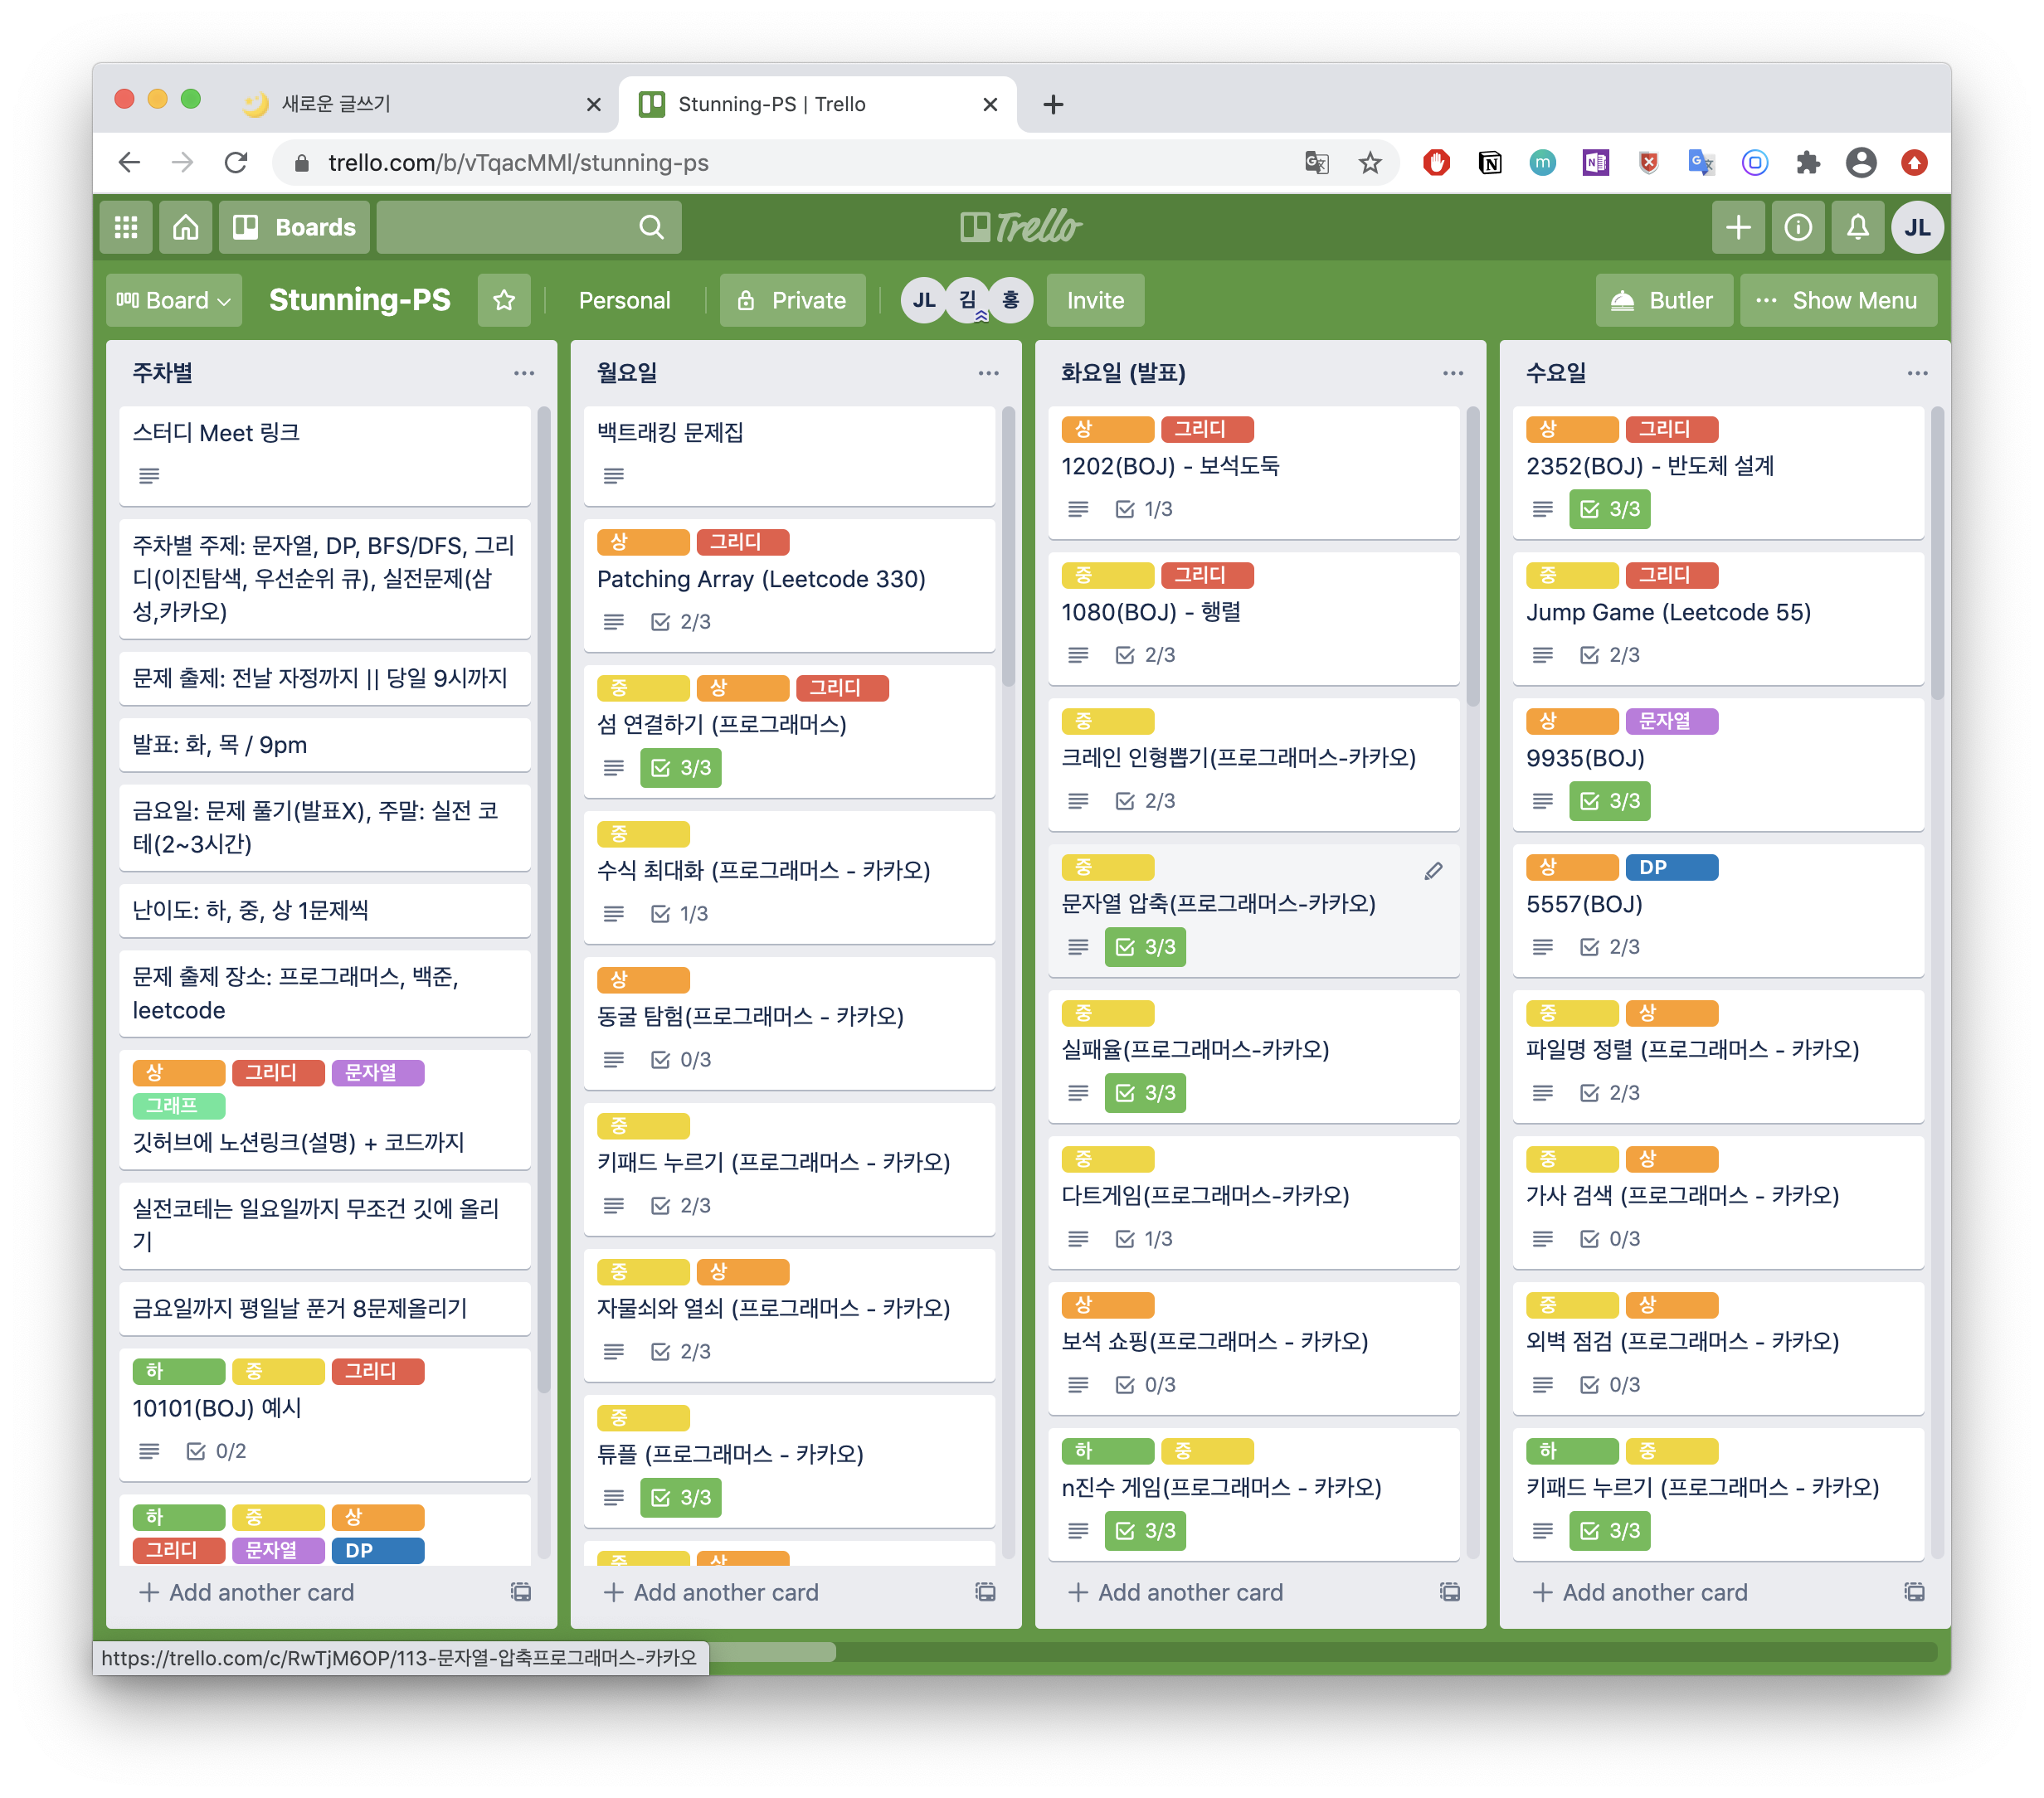The height and width of the screenshot is (1798, 2044).
Task: Open the Trello apps grid icon
Action: coord(126,228)
